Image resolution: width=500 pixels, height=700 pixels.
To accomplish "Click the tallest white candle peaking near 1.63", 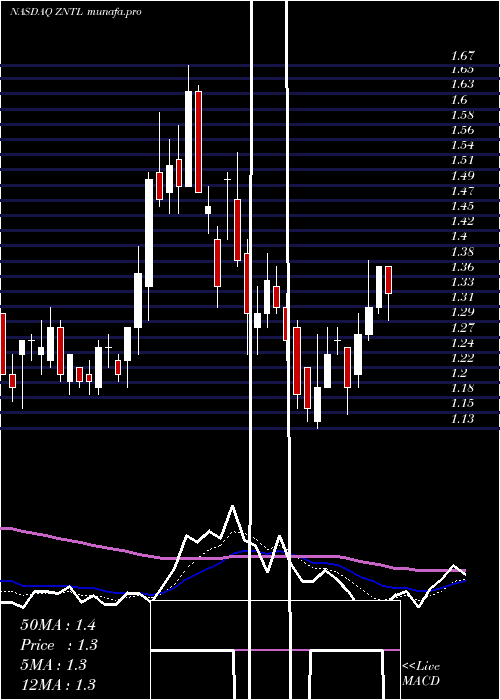I will pyautogui.click(x=188, y=139).
